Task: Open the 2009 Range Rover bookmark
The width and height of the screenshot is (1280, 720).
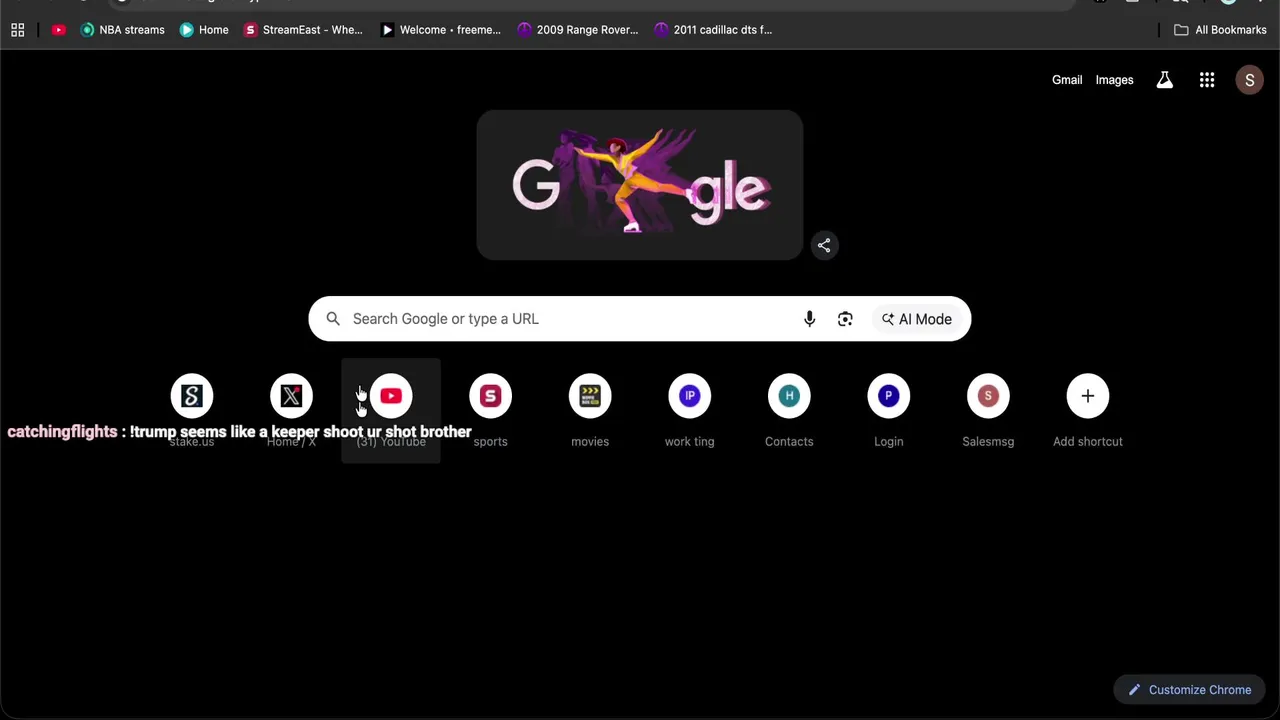Action: coord(578,30)
